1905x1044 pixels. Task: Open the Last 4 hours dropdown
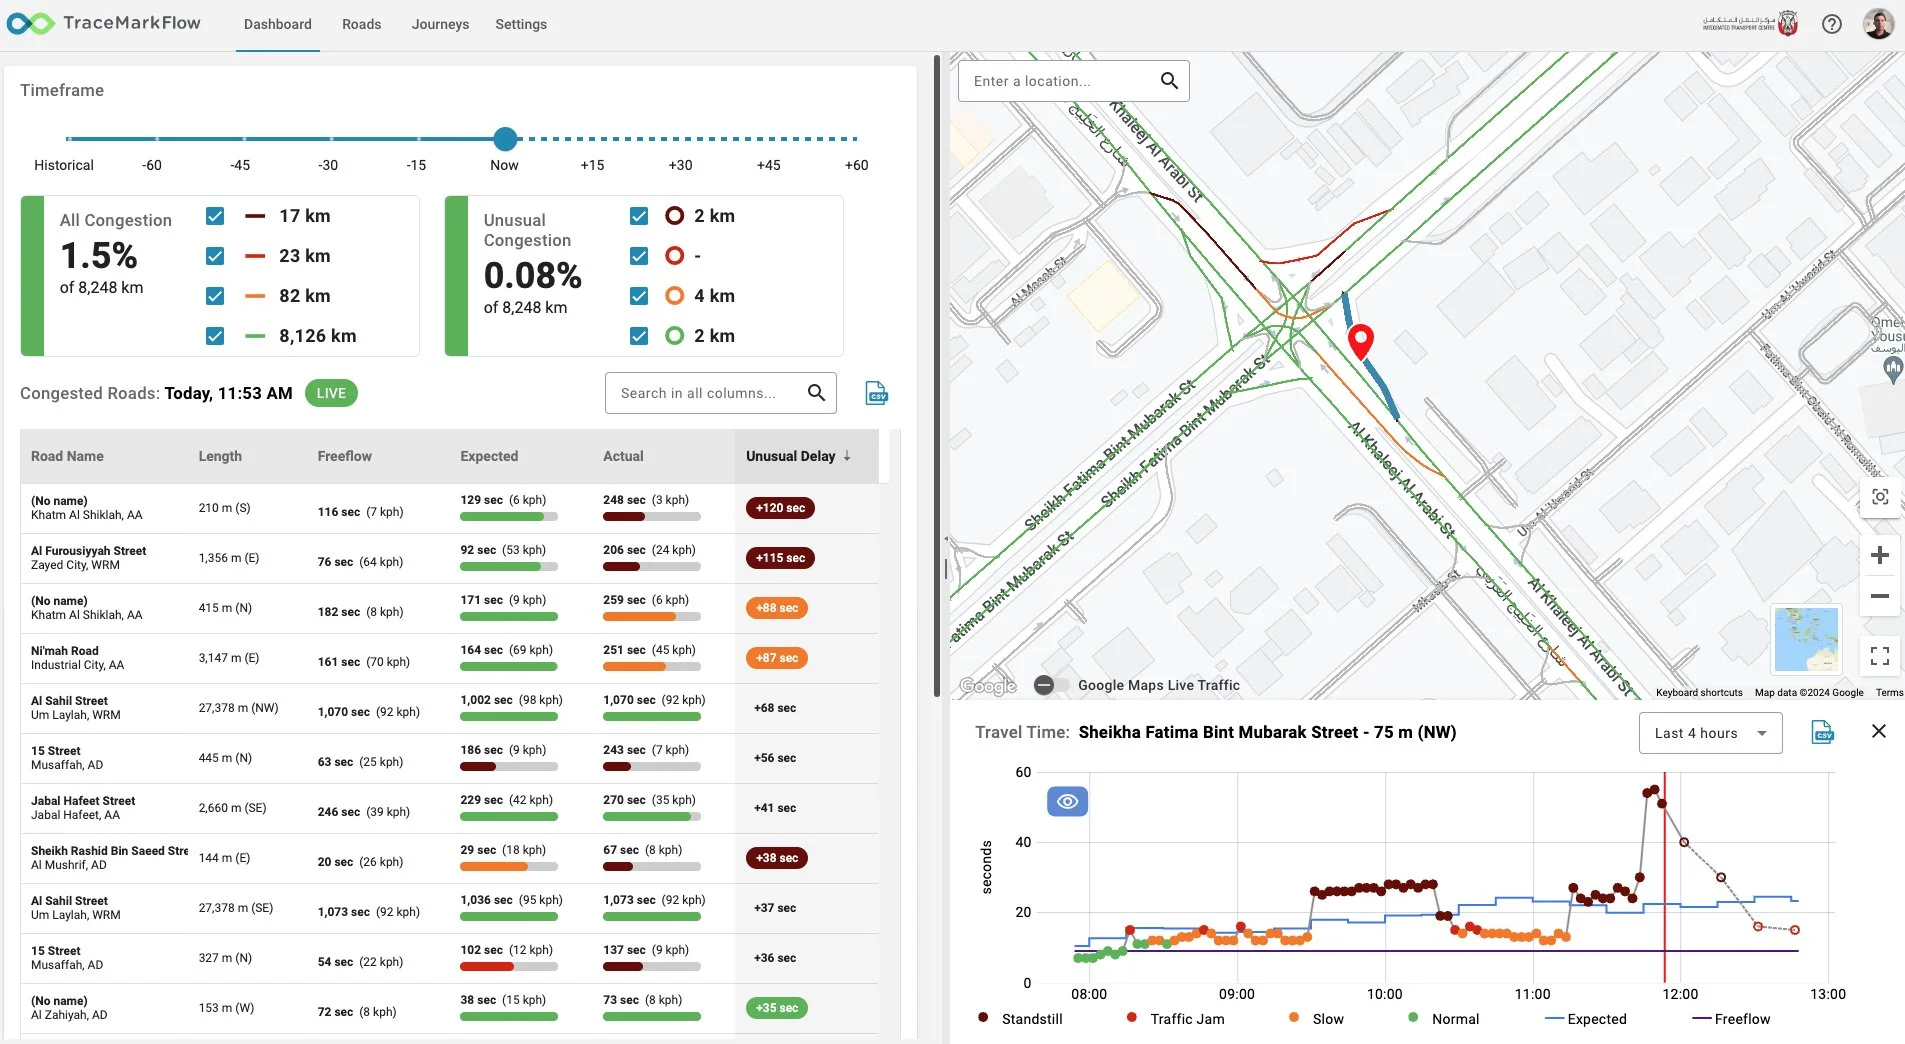click(1709, 733)
